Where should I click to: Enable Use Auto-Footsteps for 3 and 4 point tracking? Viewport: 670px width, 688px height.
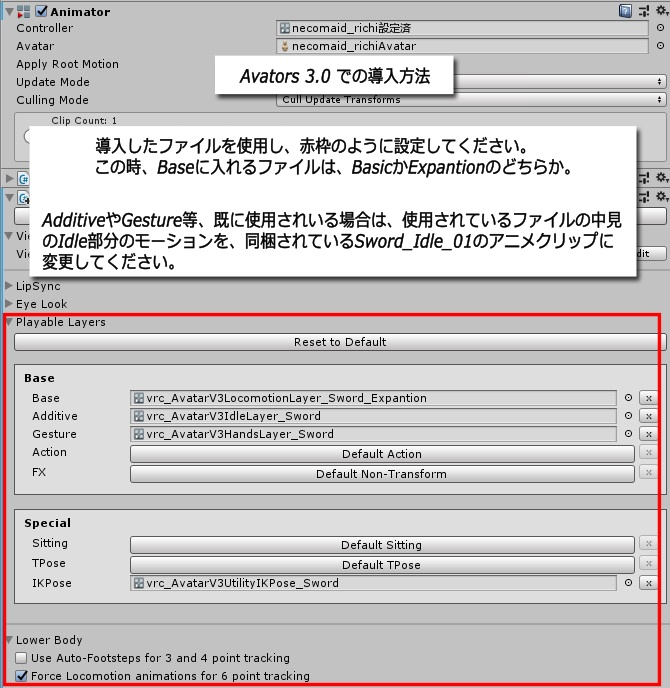21,658
